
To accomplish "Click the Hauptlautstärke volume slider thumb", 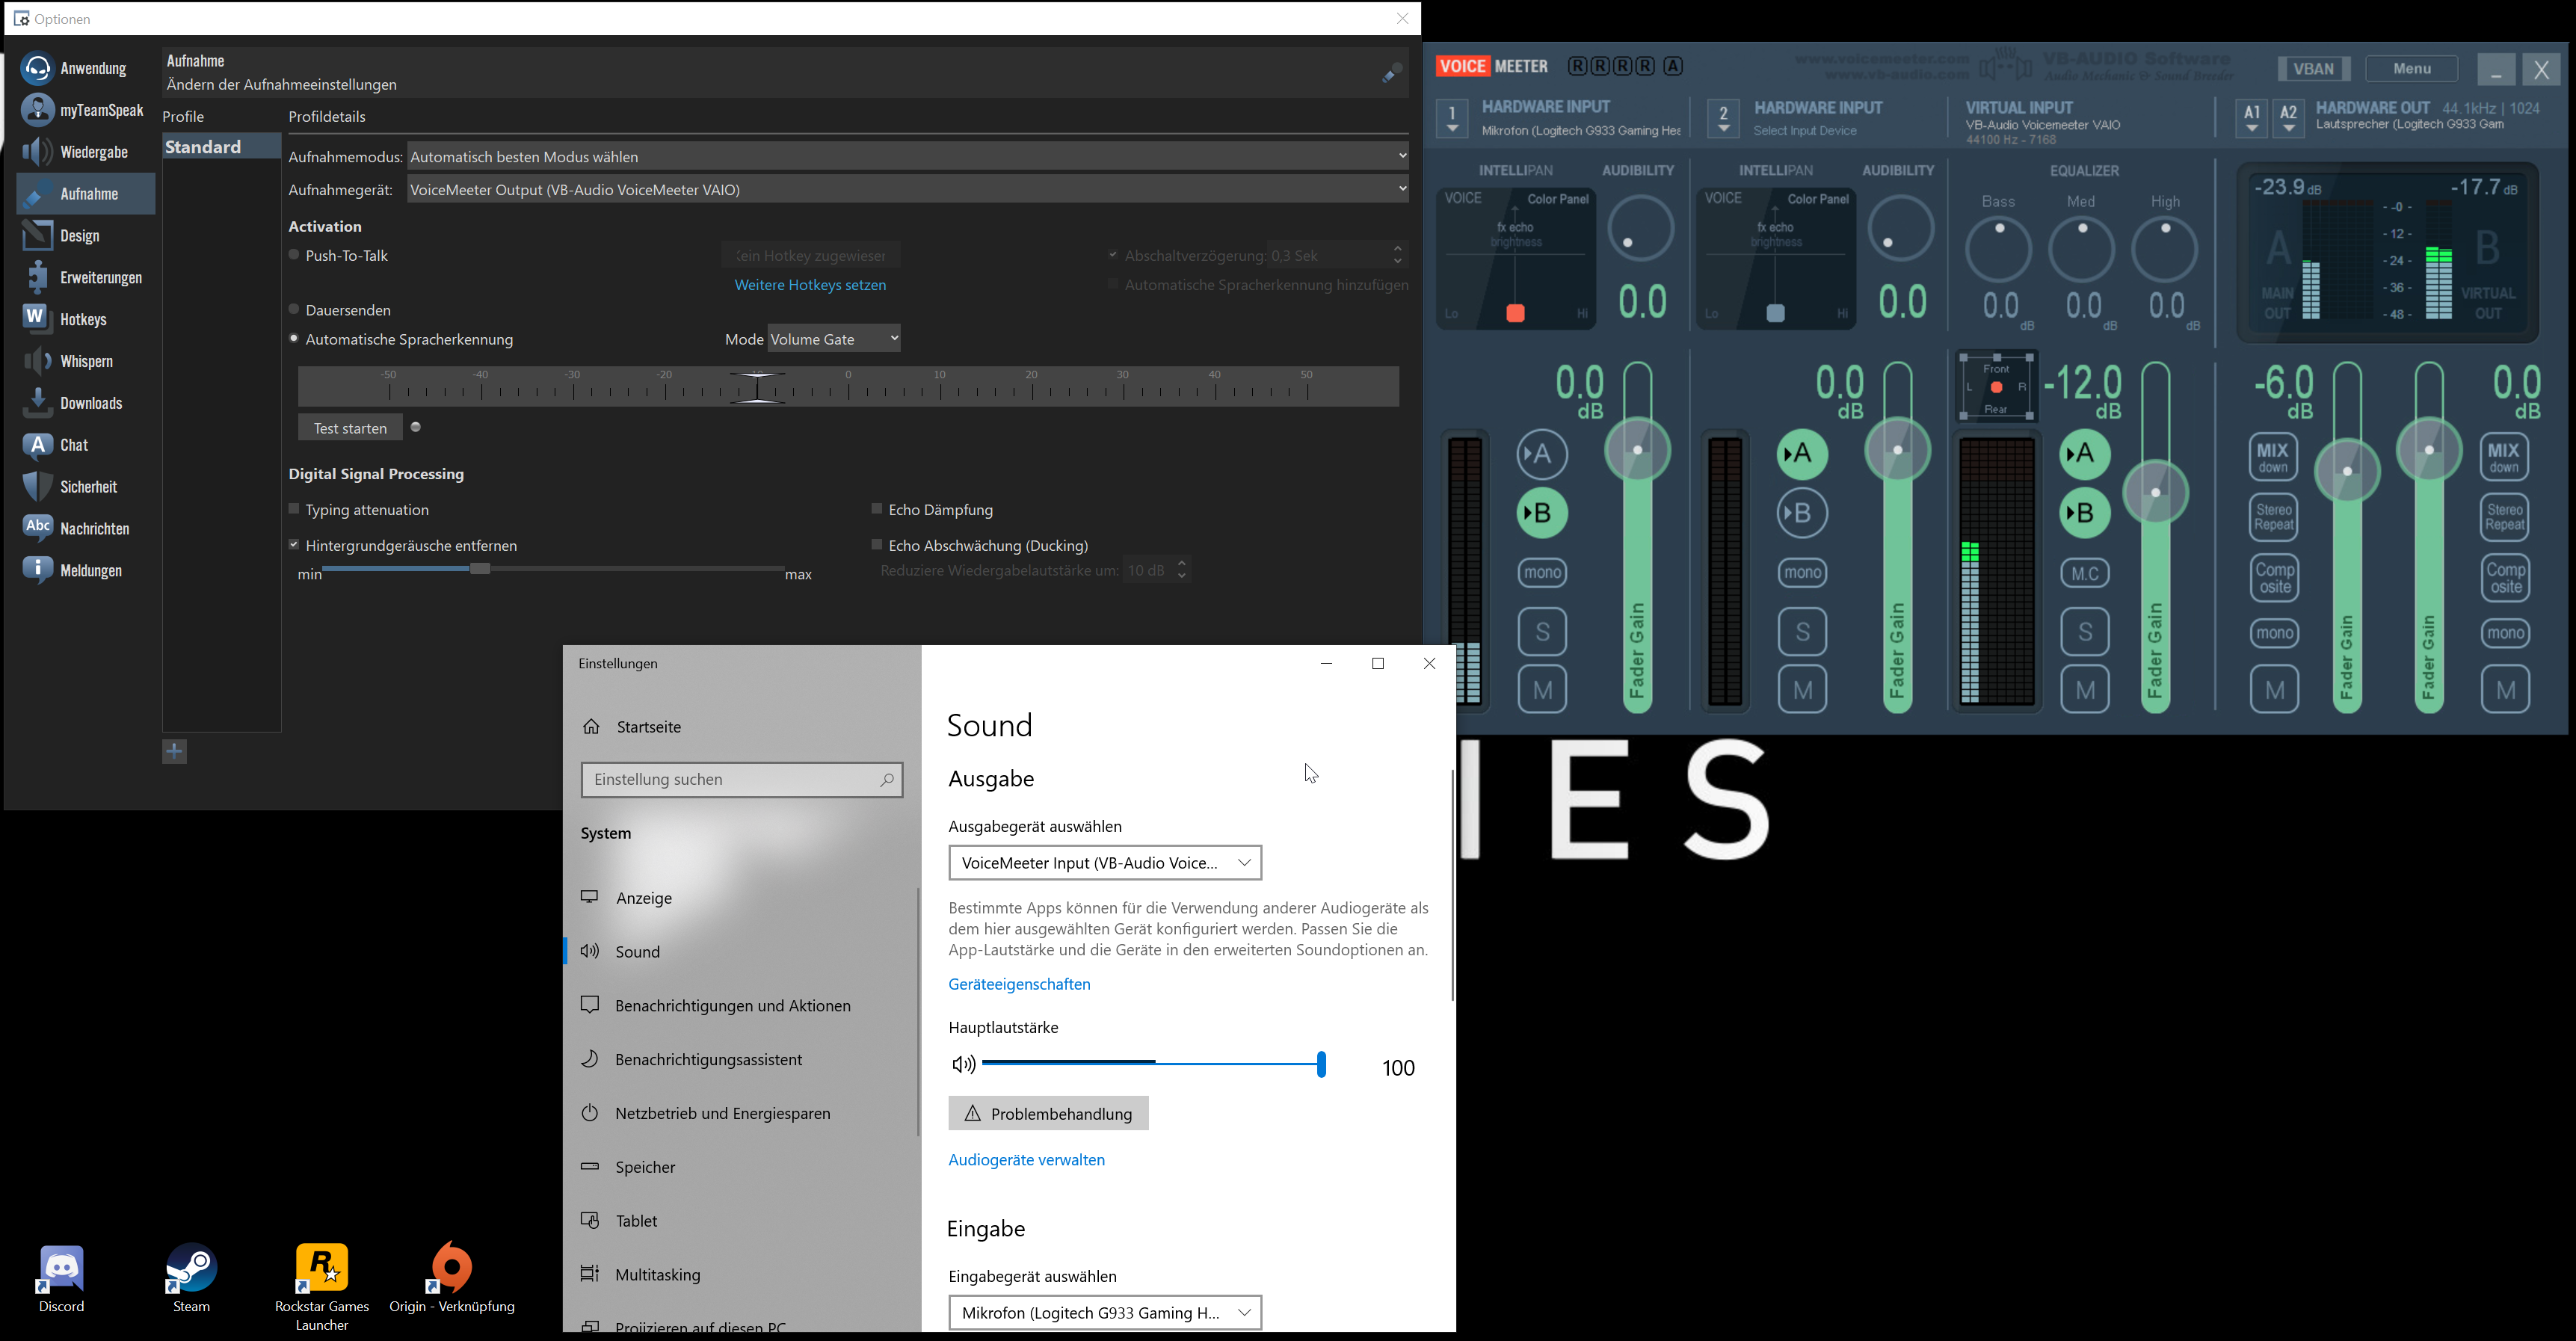I will (x=1321, y=1065).
